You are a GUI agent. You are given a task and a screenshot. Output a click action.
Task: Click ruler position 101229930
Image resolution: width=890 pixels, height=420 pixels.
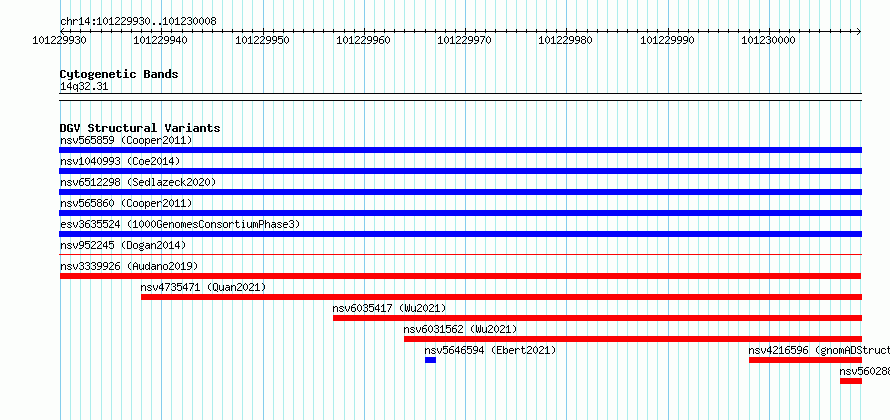pos(59,40)
